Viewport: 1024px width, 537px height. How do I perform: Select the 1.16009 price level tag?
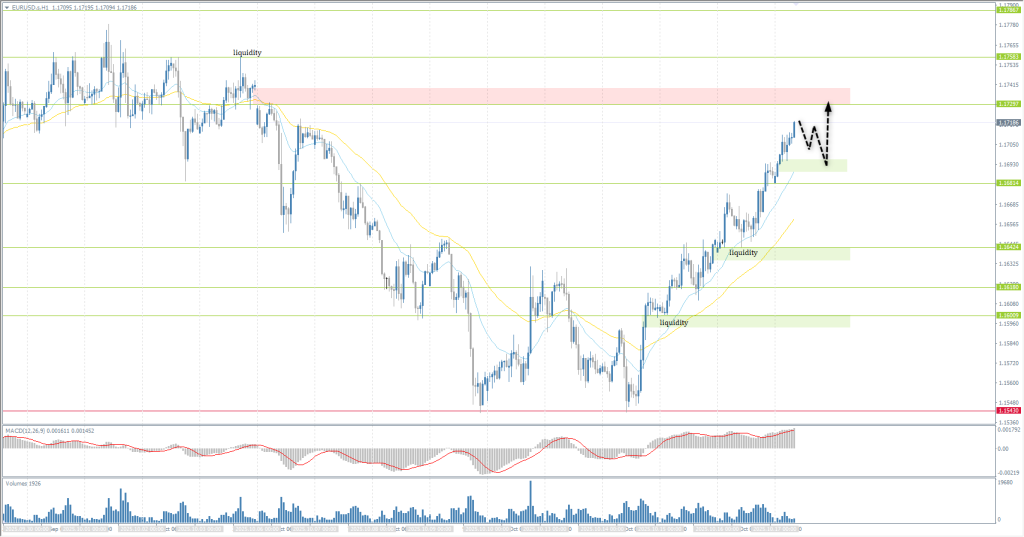(1007, 316)
